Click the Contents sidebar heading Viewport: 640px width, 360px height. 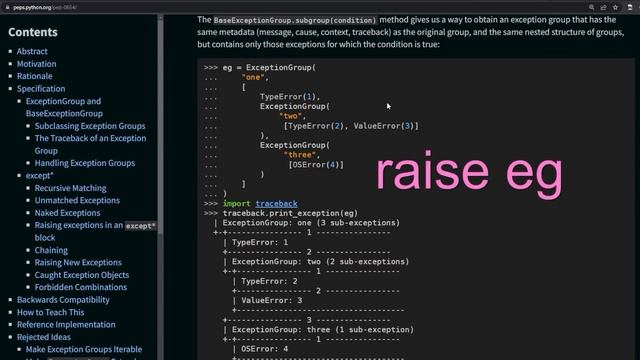pyautogui.click(x=33, y=32)
